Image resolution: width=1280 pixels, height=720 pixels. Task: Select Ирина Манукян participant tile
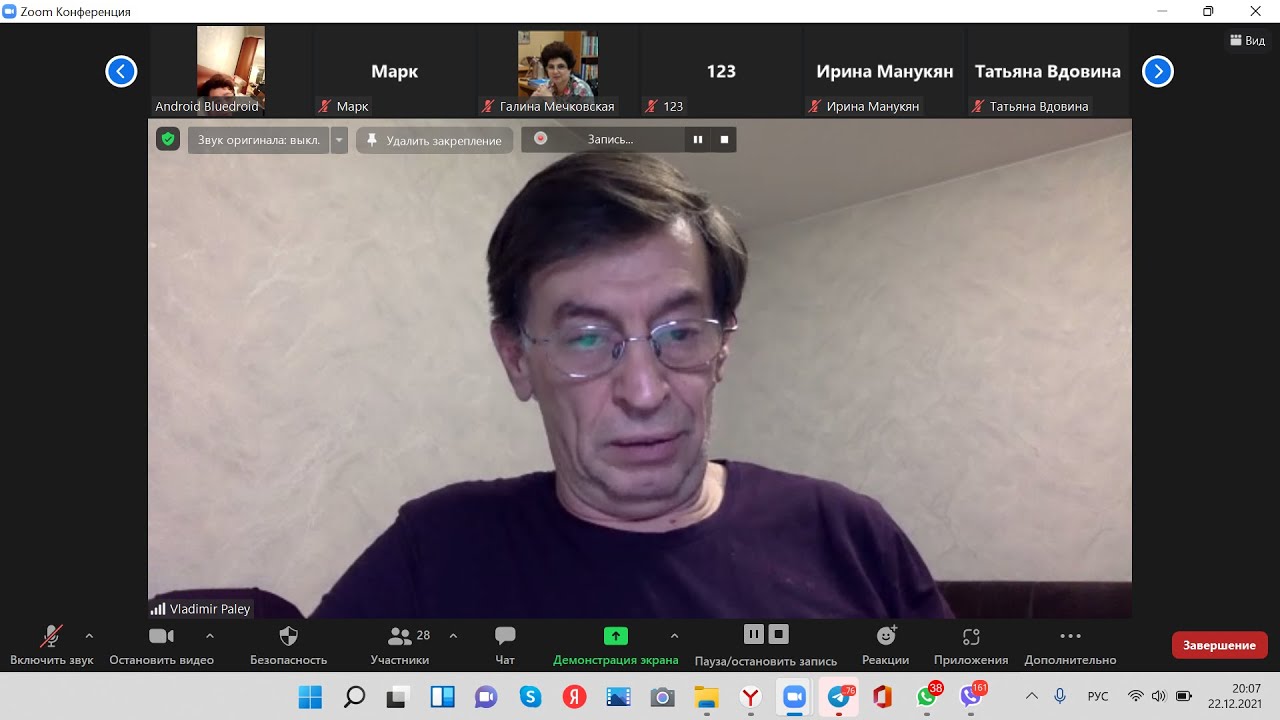[x=884, y=71]
